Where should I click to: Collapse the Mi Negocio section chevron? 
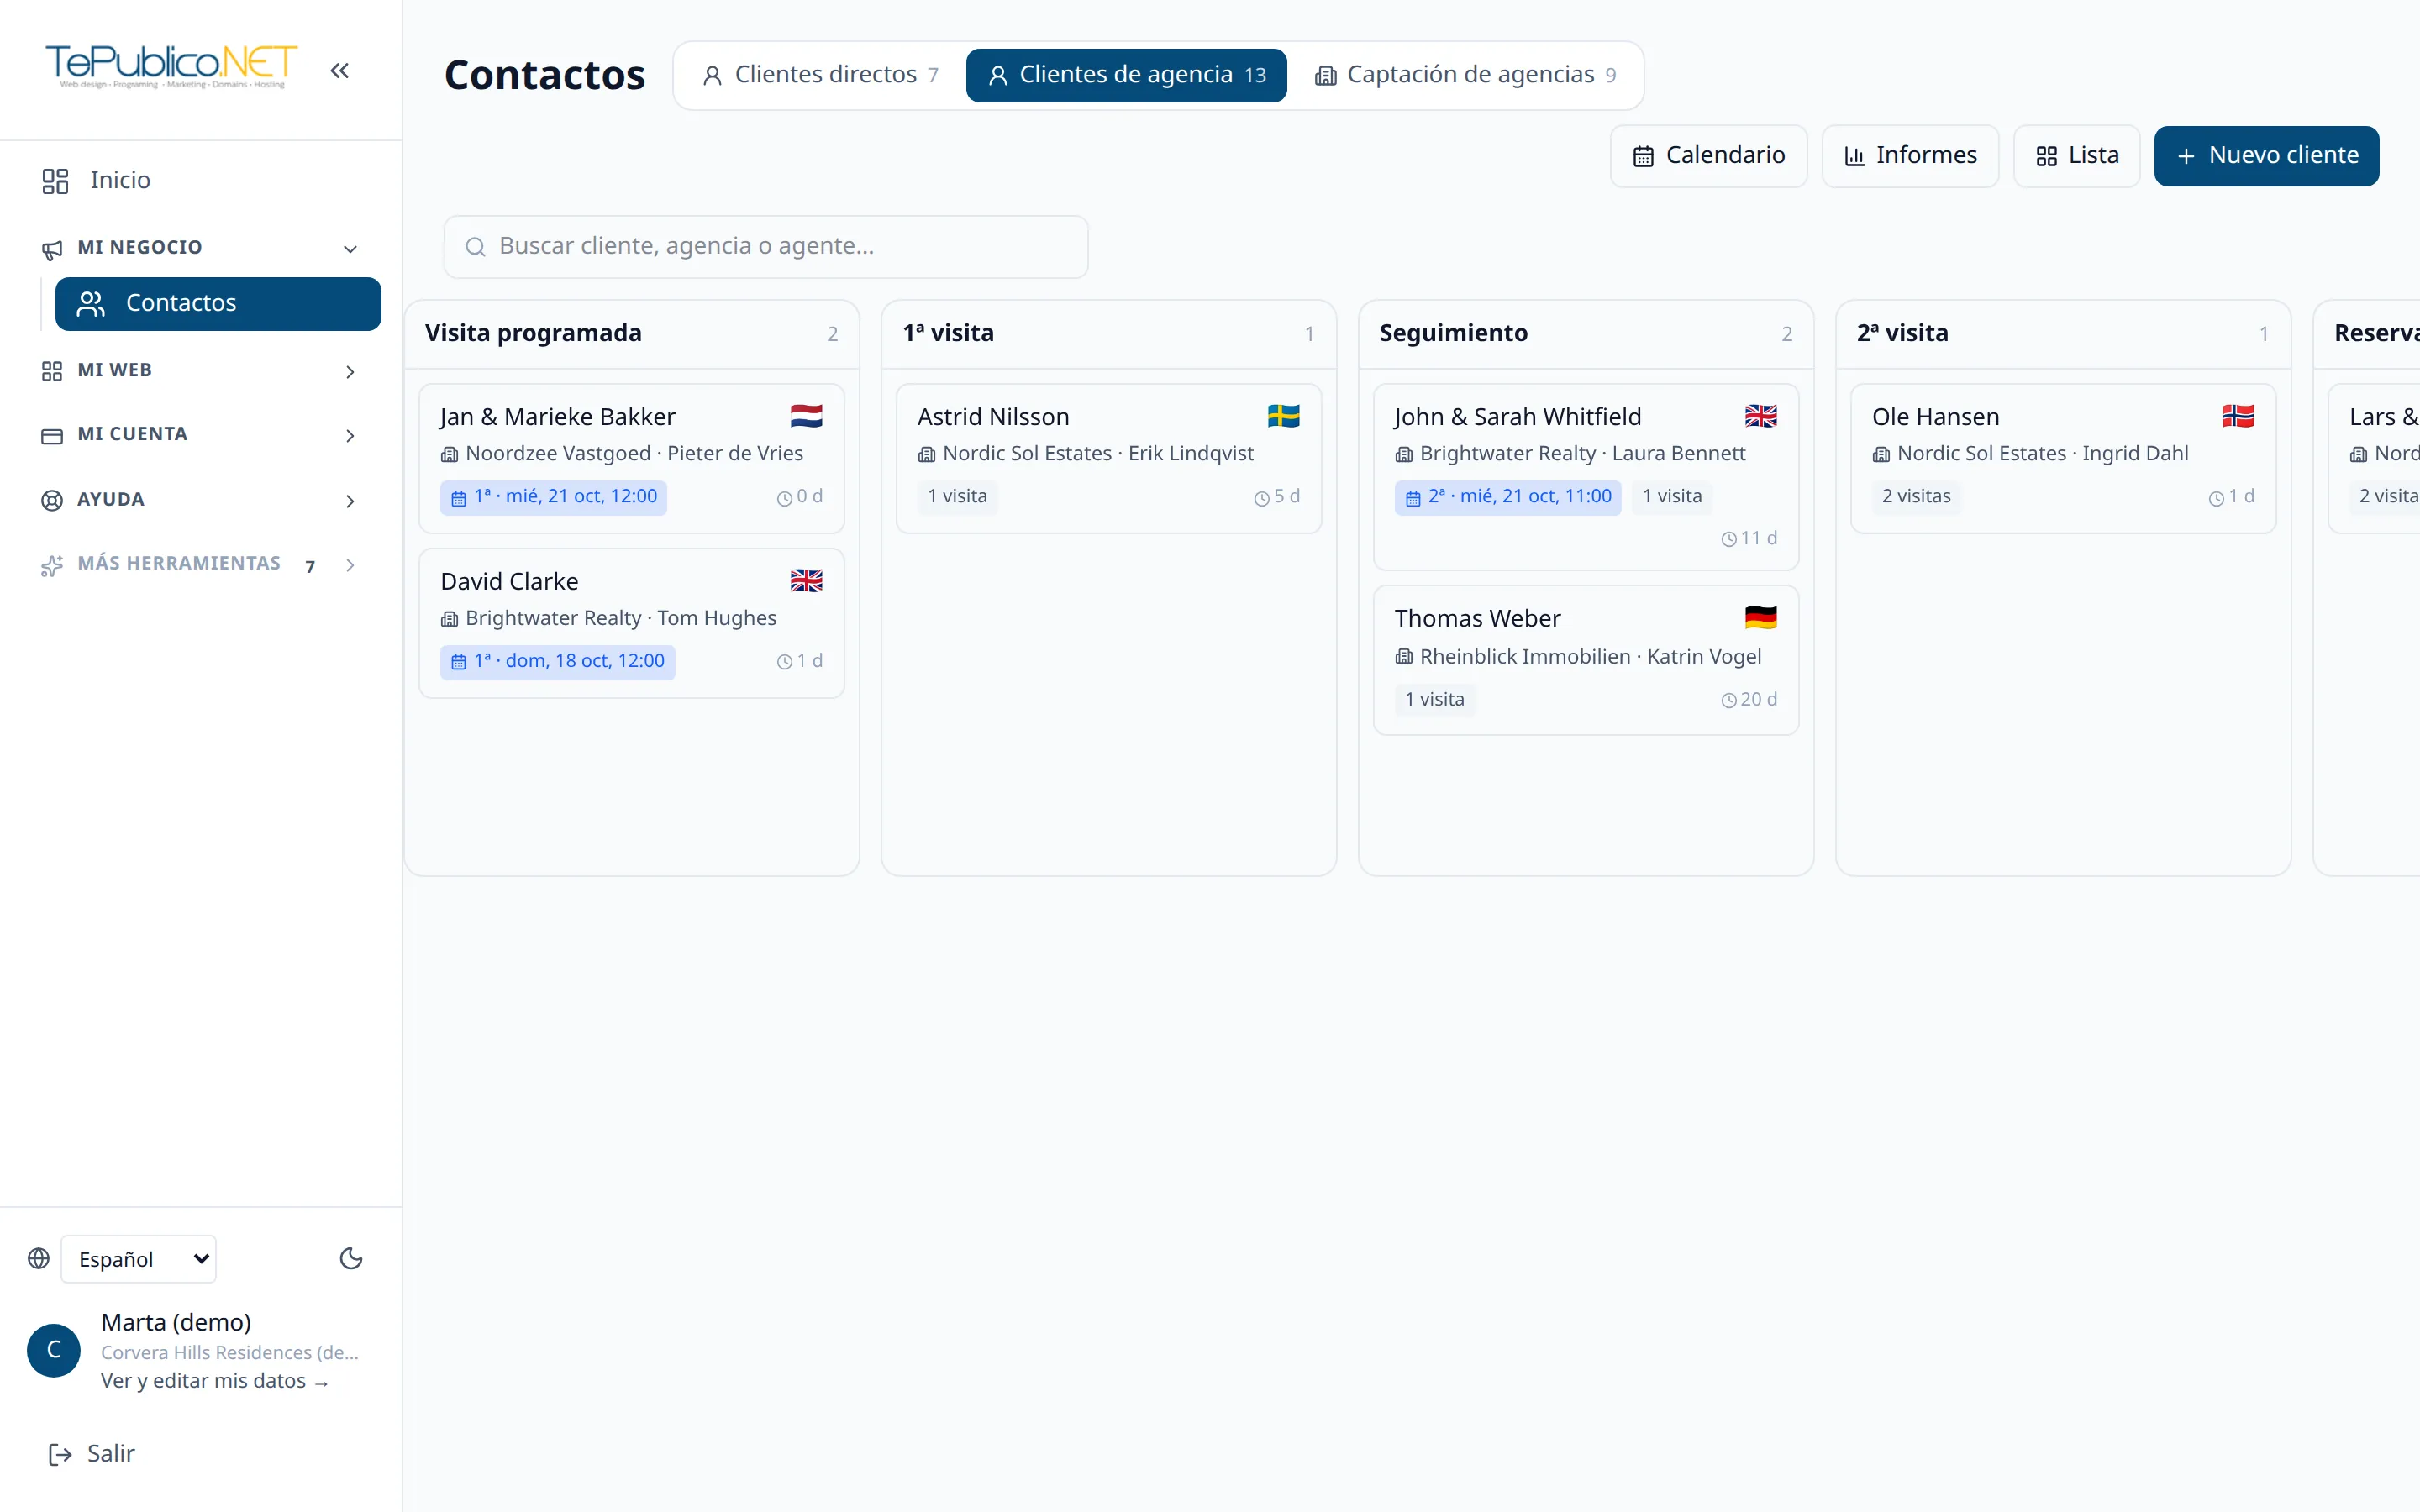350,249
